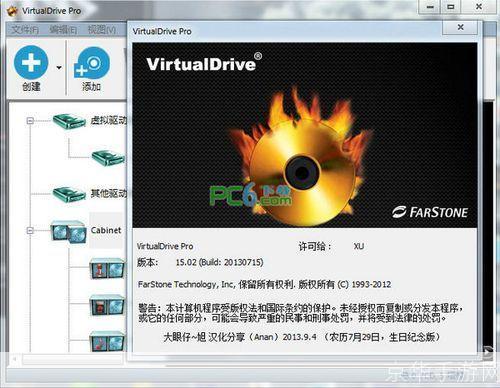This screenshot has width=500, height=388.
Task: Click the main window app icon in title bar
Action: tap(12, 11)
